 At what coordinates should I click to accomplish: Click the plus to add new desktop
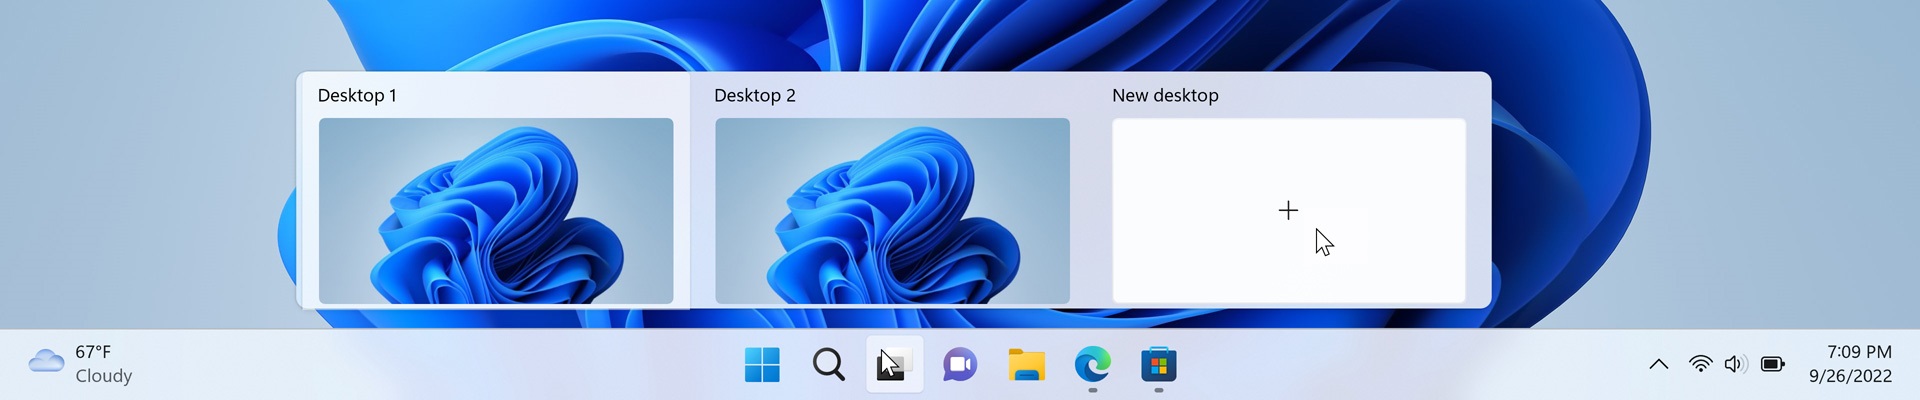(x=1288, y=210)
